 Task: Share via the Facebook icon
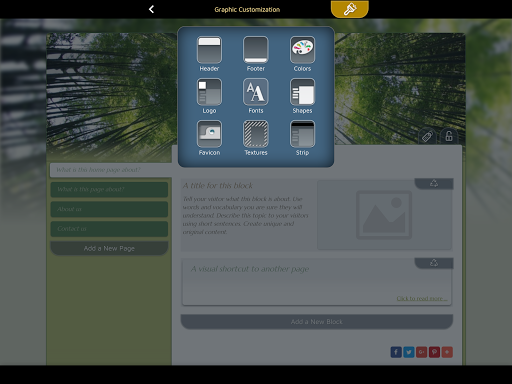point(396,352)
